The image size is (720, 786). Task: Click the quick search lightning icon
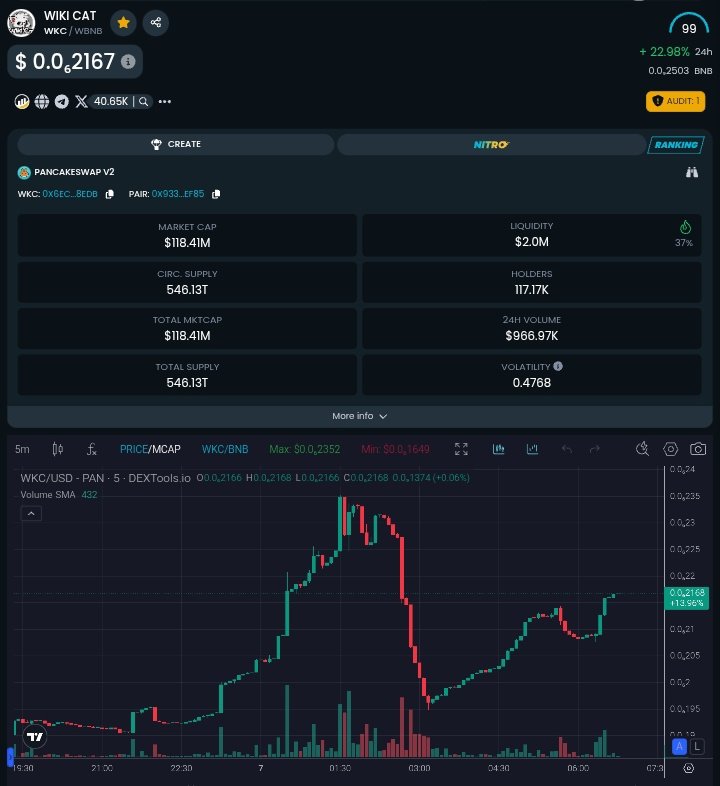[642, 449]
